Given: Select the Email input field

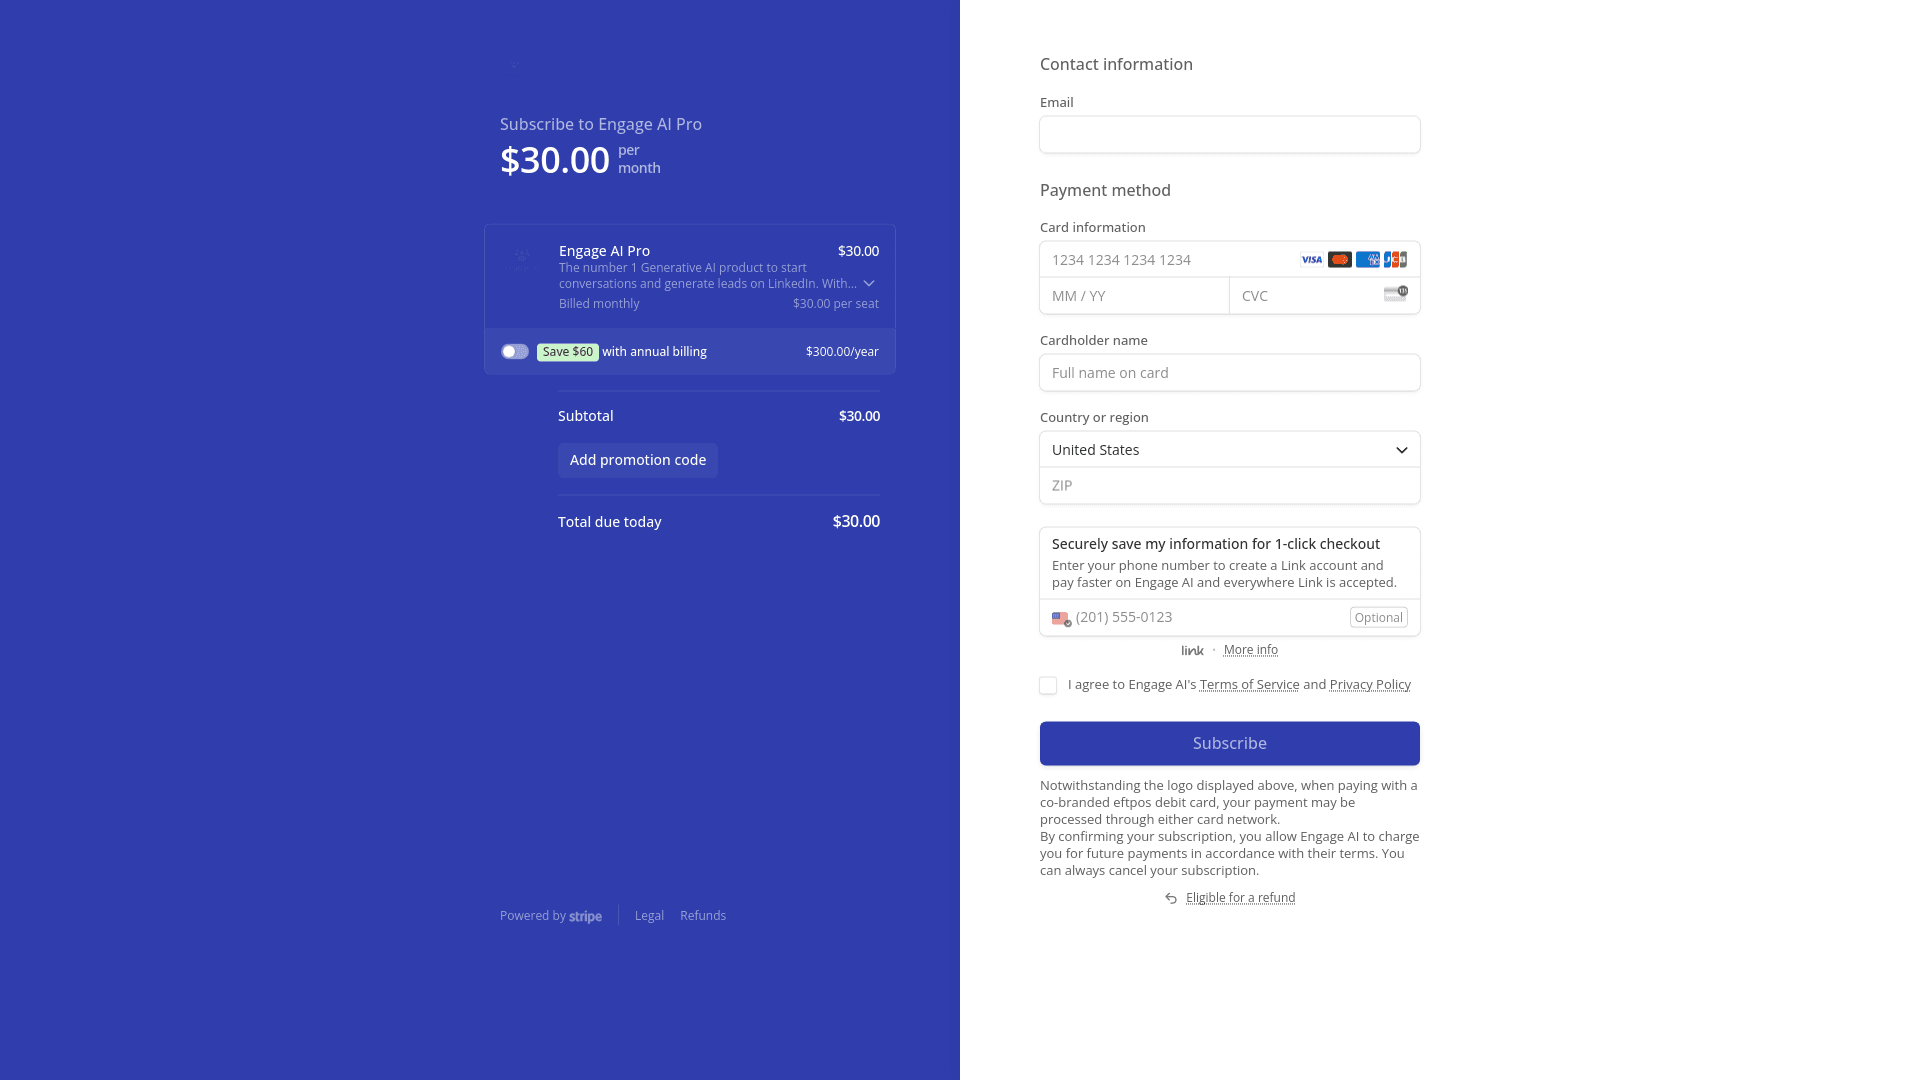Looking at the screenshot, I should click(1229, 135).
